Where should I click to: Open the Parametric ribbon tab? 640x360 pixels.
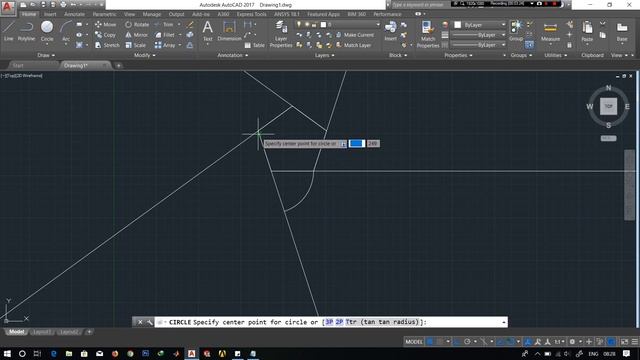tap(104, 14)
